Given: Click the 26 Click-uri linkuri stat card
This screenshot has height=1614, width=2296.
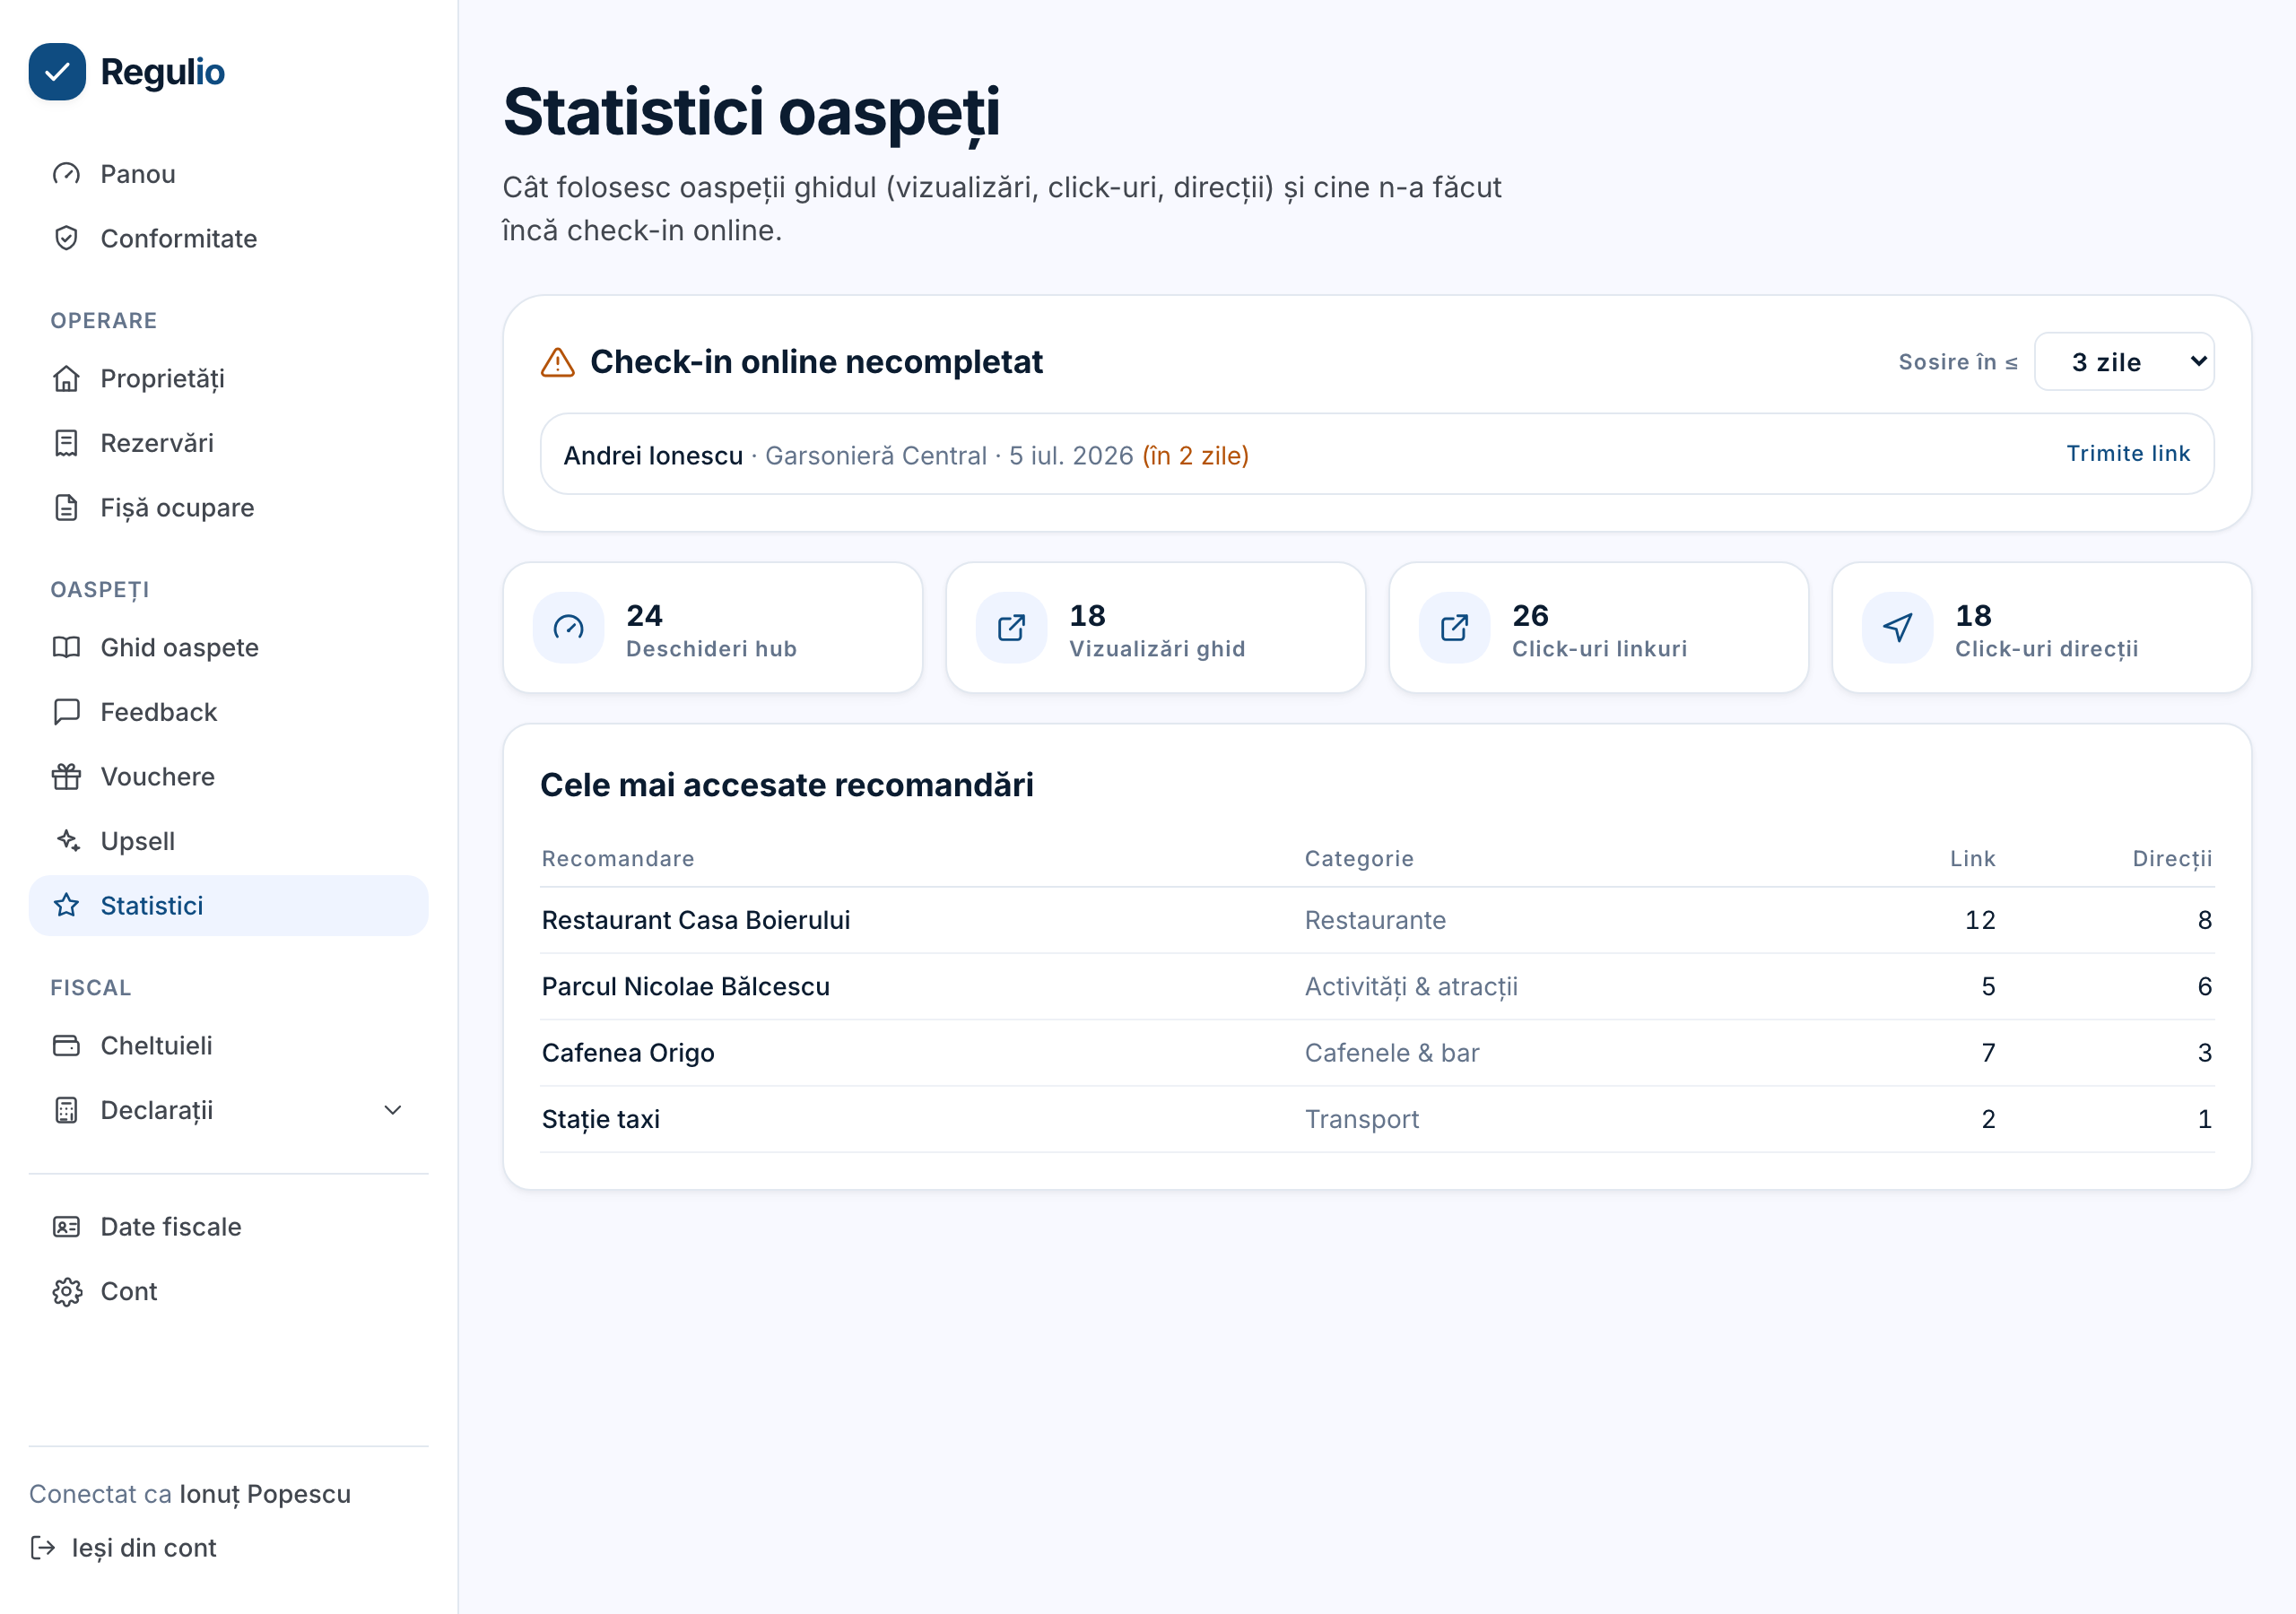Looking at the screenshot, I should tap(1599, 628).
